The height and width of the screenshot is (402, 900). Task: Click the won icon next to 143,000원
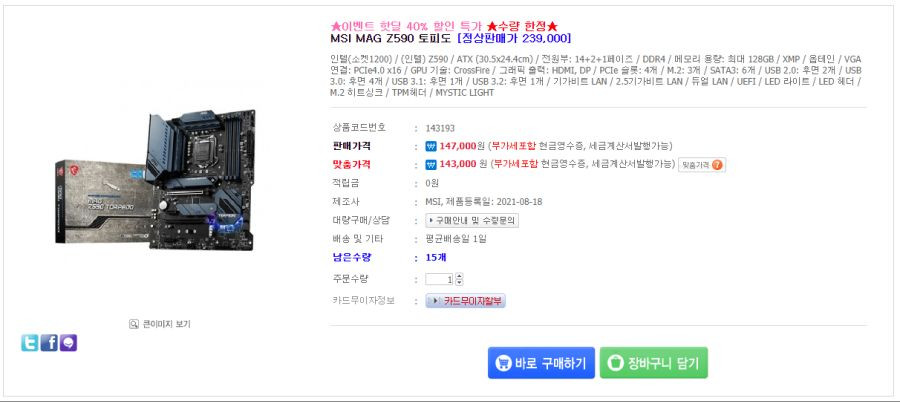point(431,164)
